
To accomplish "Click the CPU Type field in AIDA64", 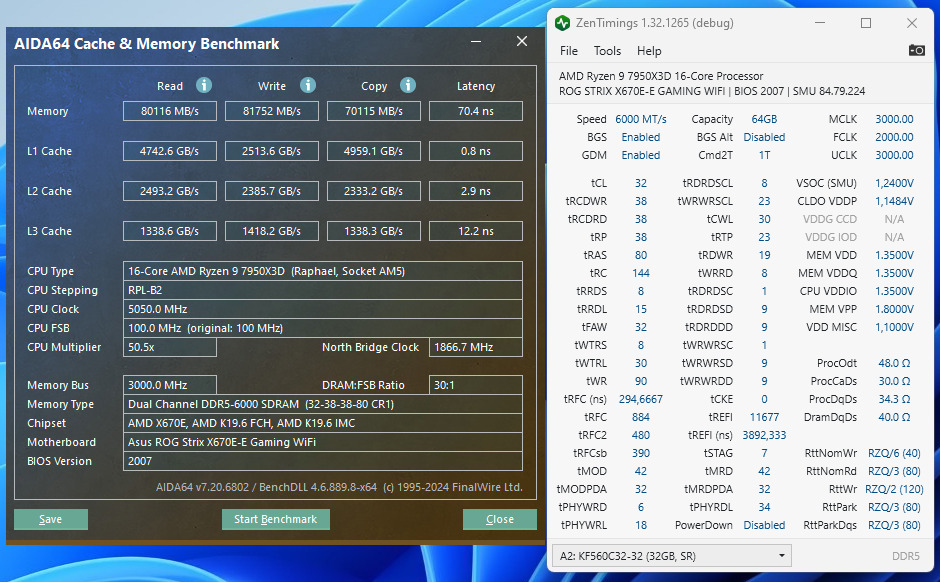I will (323, 271).
